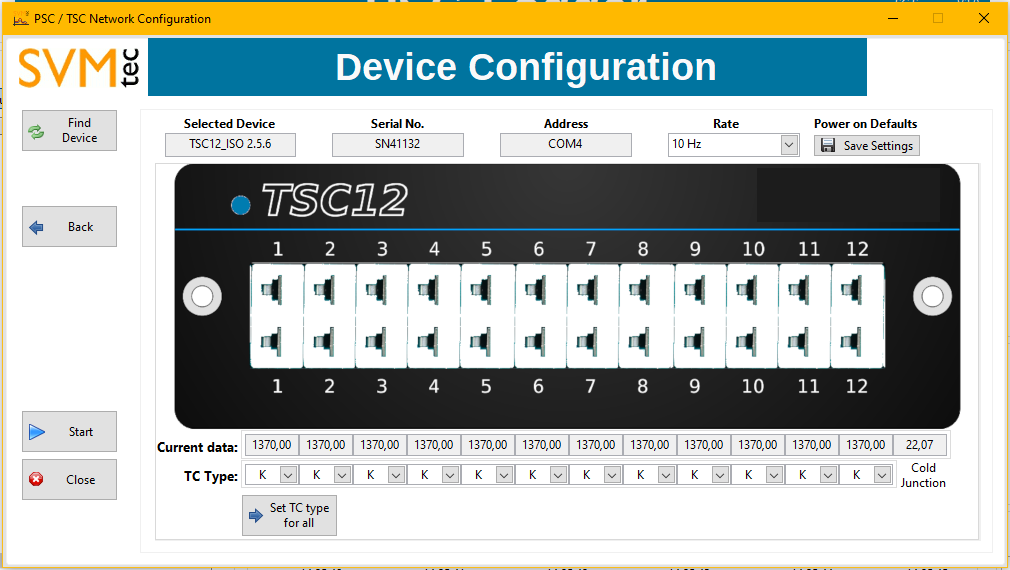Open TC Type dropdown for channel 6

coord(558,475)
